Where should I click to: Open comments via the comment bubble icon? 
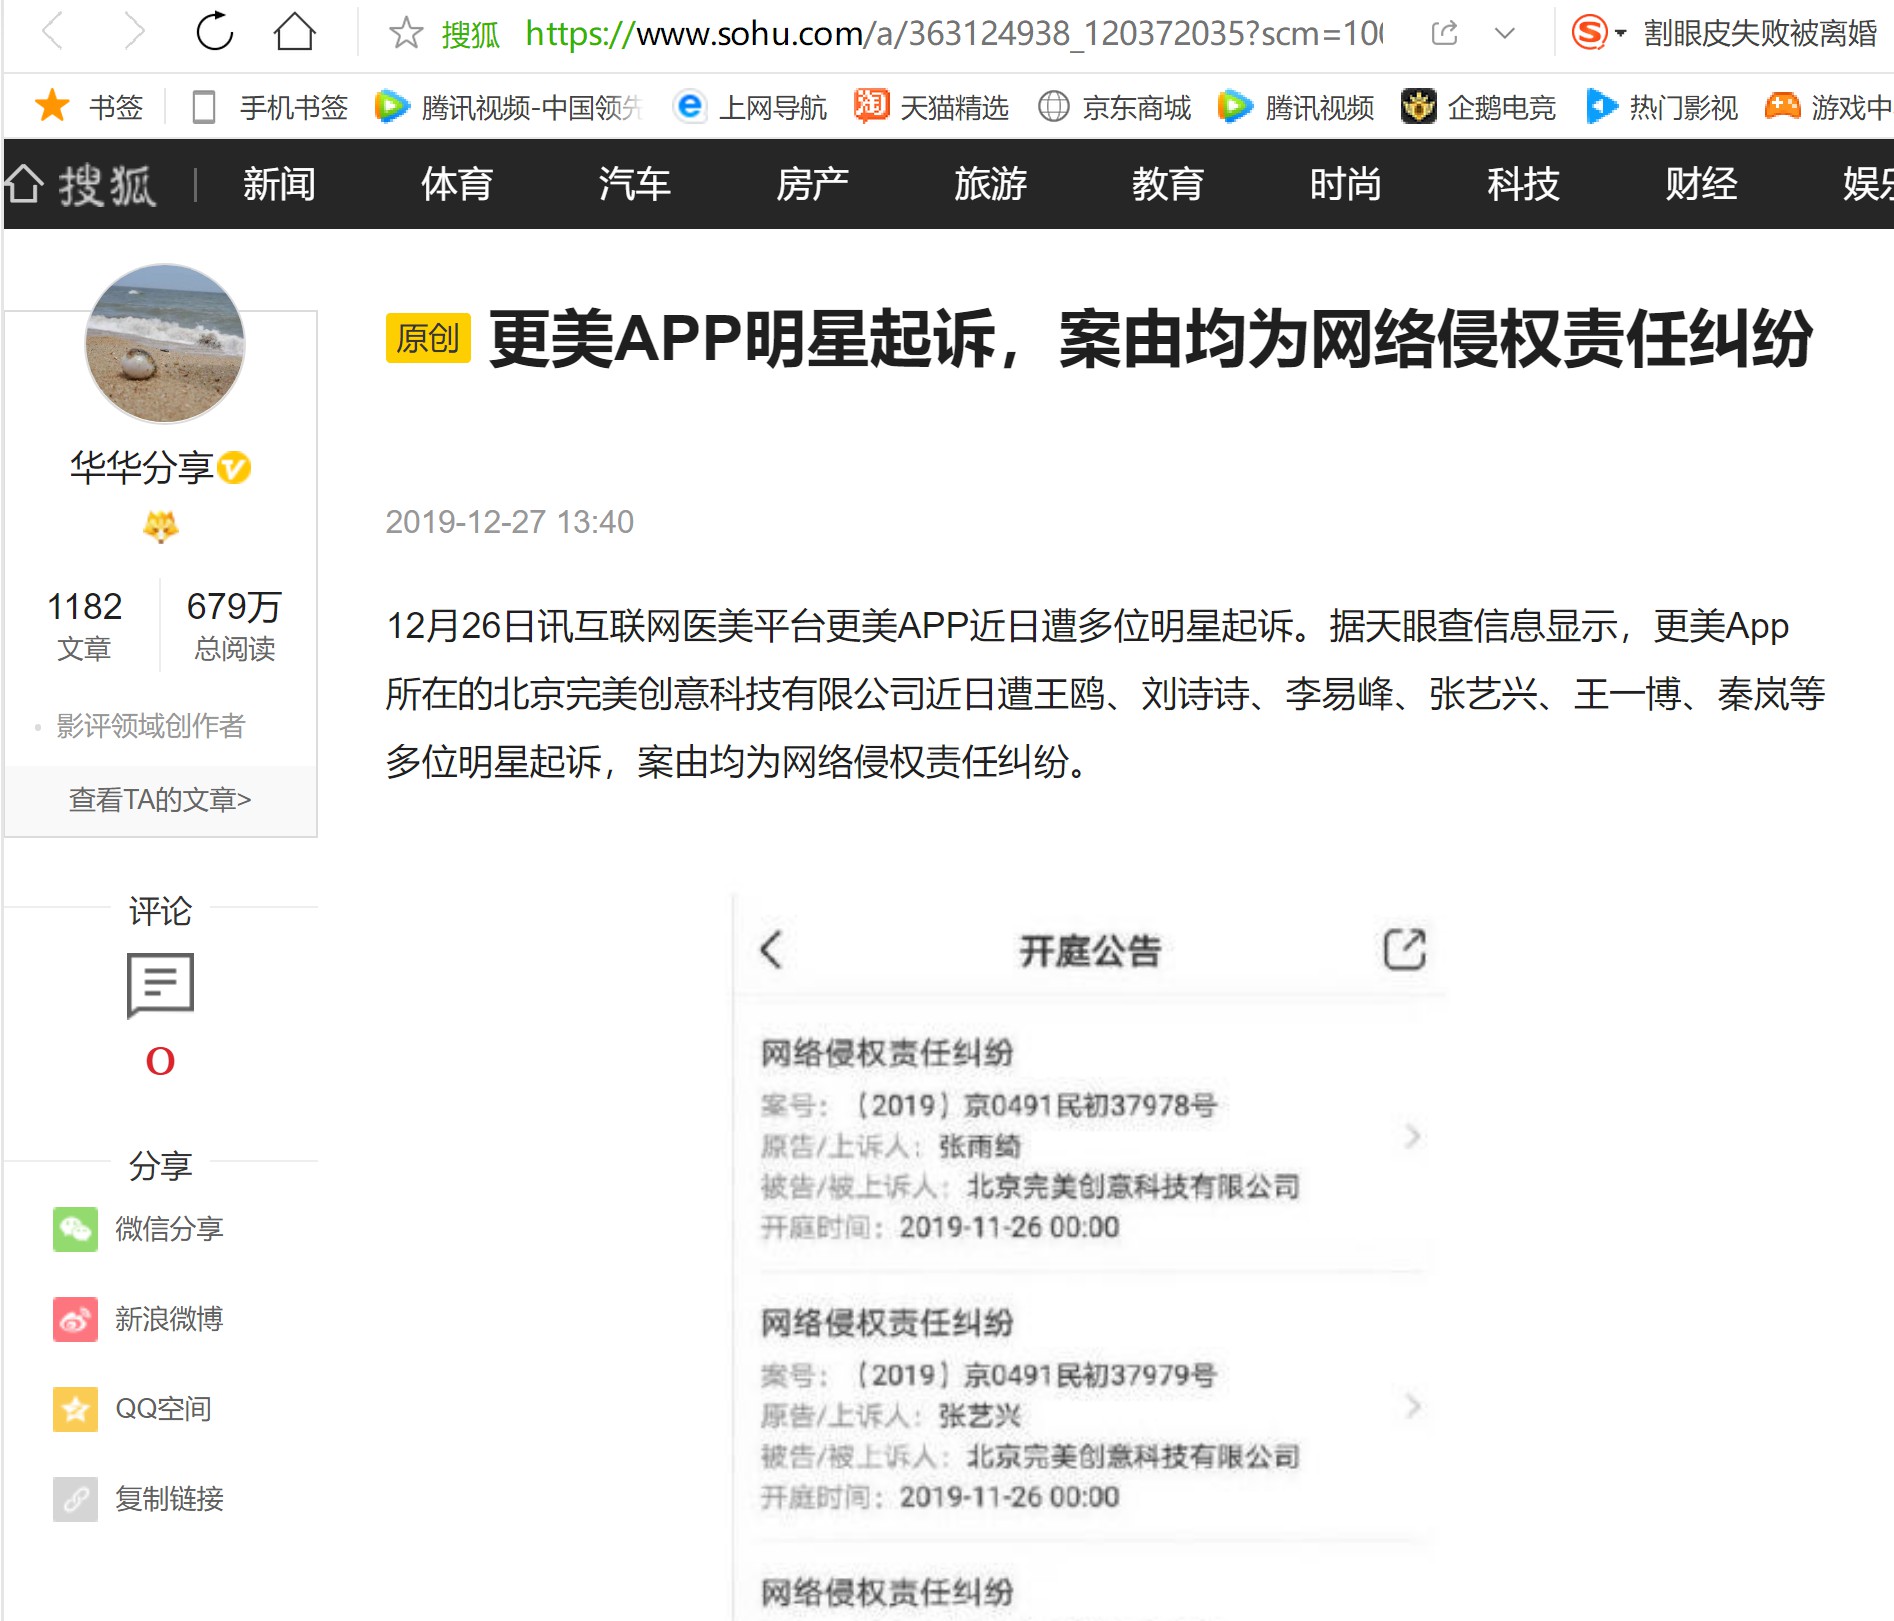tap(160, 985)
